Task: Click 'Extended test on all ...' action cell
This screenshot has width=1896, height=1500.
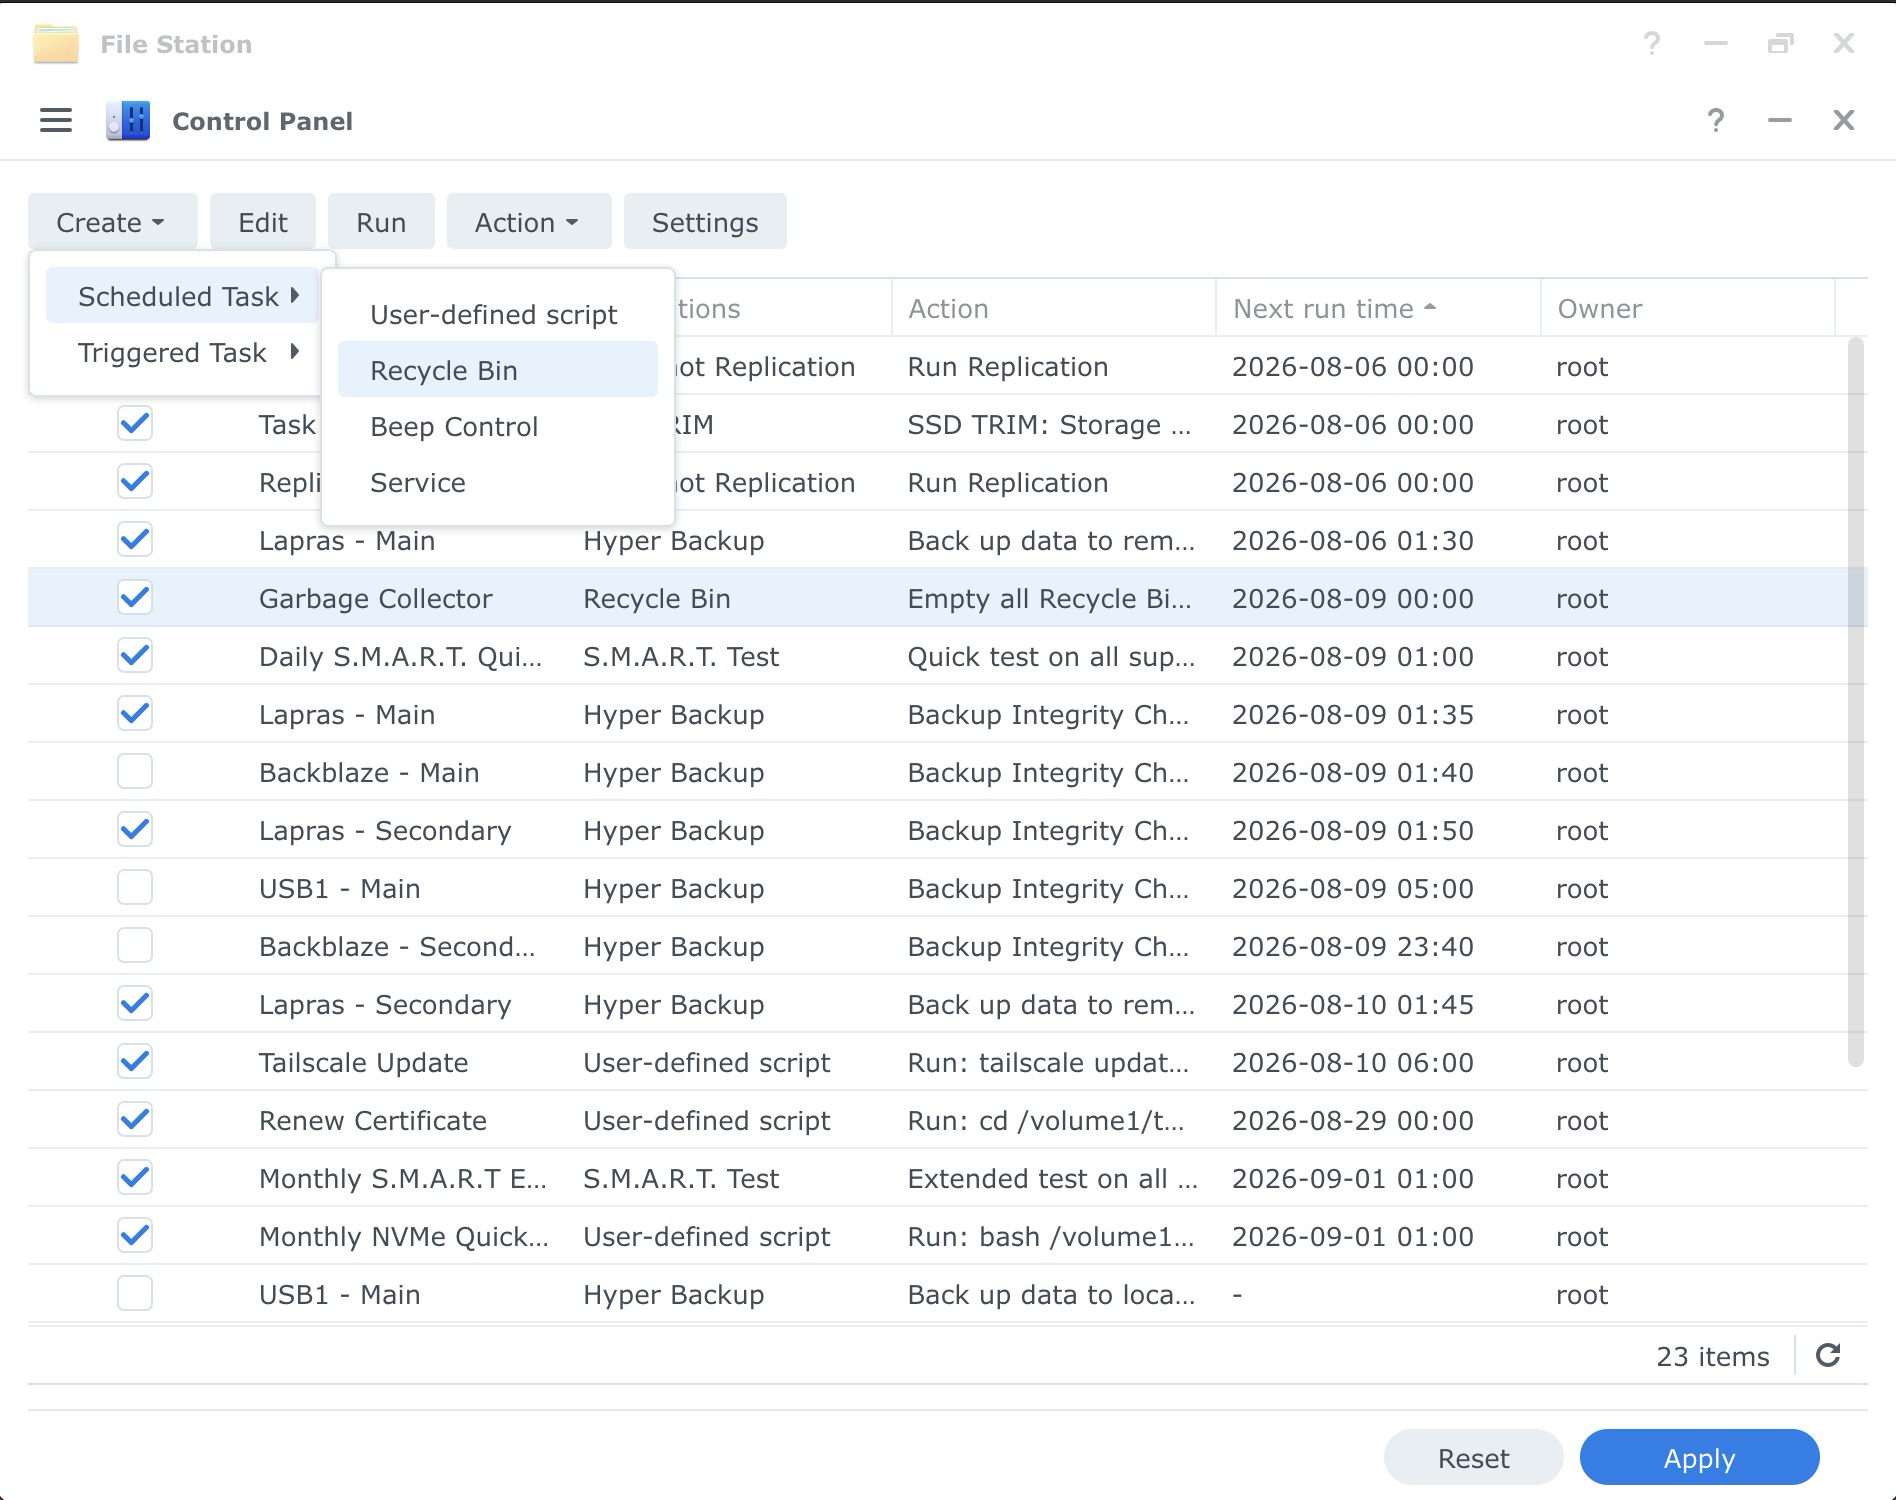Action: [x=1052, y=1178]
